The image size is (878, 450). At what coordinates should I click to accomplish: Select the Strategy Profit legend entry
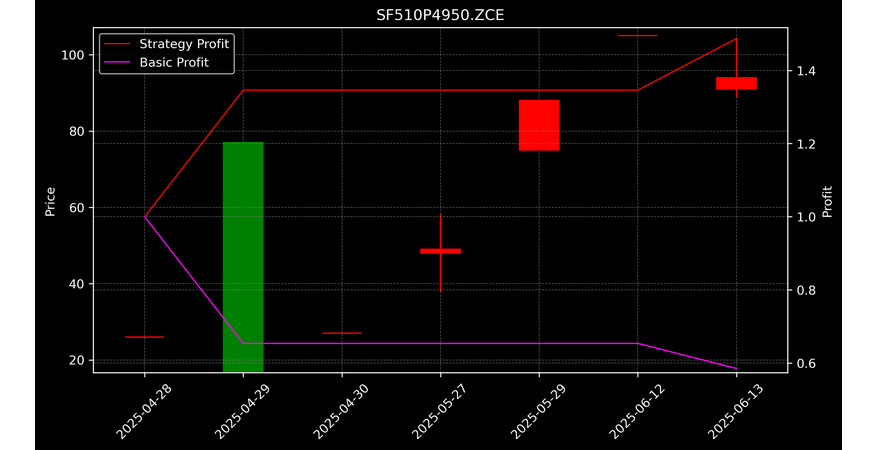[x=167, y=44]
